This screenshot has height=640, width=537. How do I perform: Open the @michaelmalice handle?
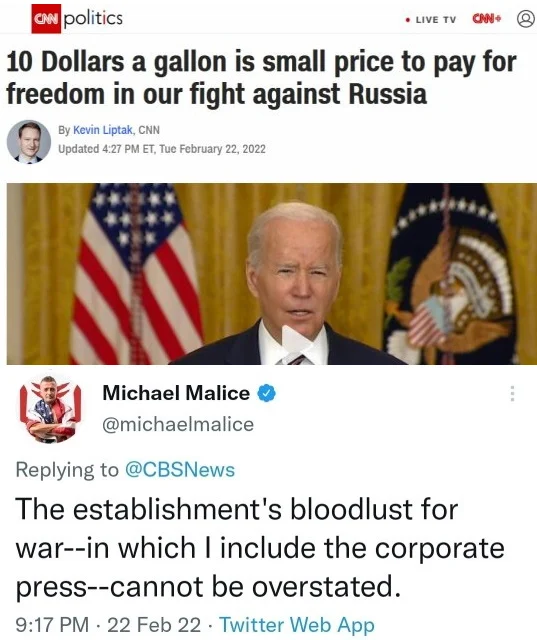click(x=178, y=424)
